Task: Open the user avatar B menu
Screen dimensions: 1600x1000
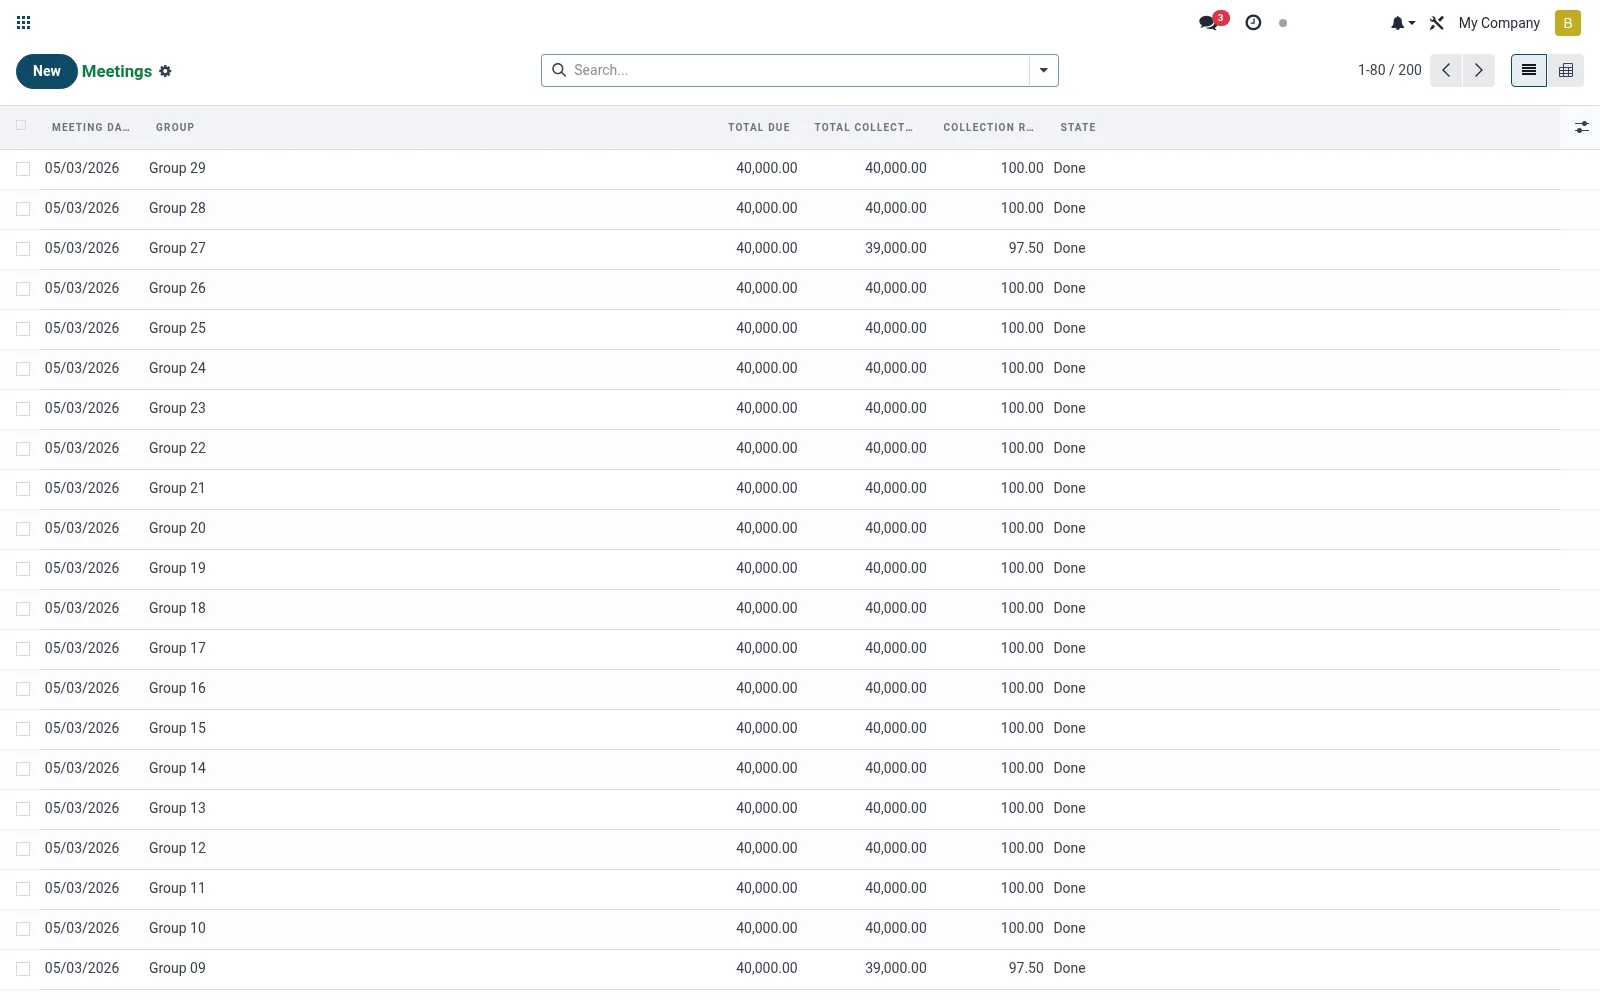Action: 1568,23
